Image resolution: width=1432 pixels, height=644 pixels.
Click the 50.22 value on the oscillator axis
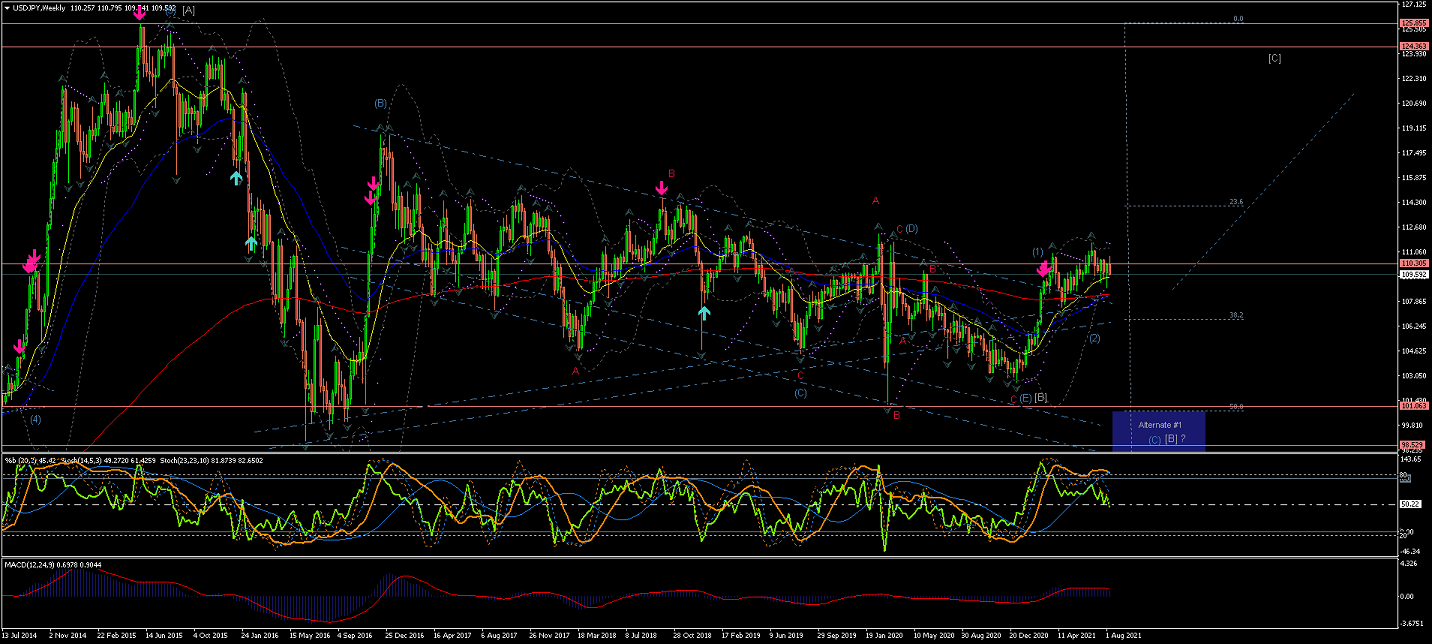1410,504
